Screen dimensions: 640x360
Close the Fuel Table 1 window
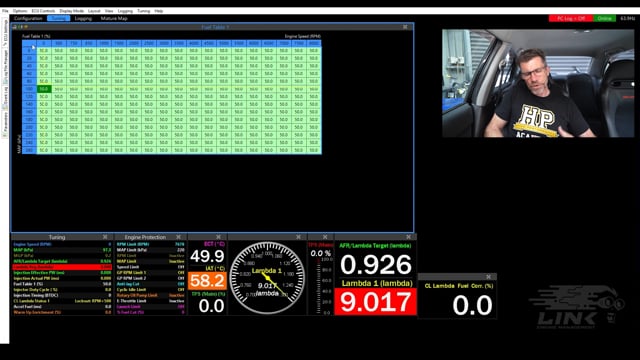405,27
